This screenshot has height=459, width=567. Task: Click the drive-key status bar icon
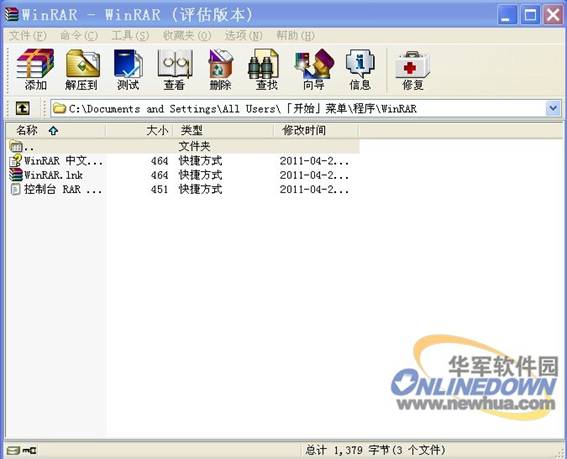click(x=22, y=450)
